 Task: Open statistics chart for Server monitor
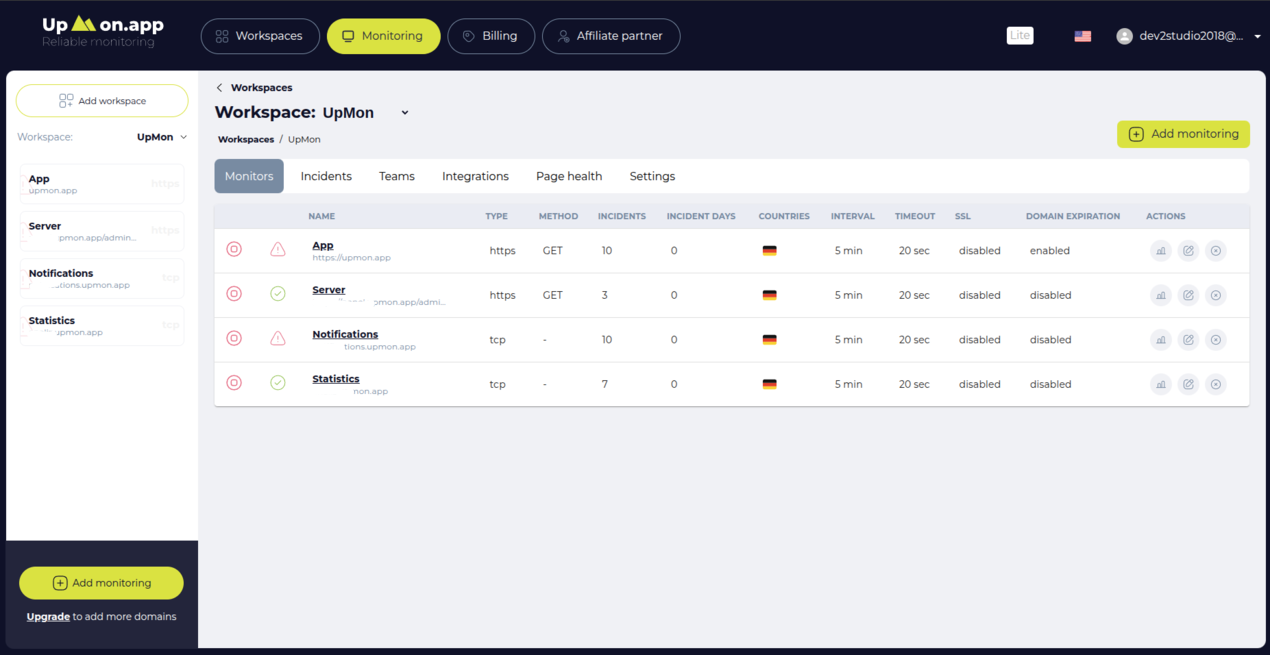pyautogui.click(x=1161, y=295)
